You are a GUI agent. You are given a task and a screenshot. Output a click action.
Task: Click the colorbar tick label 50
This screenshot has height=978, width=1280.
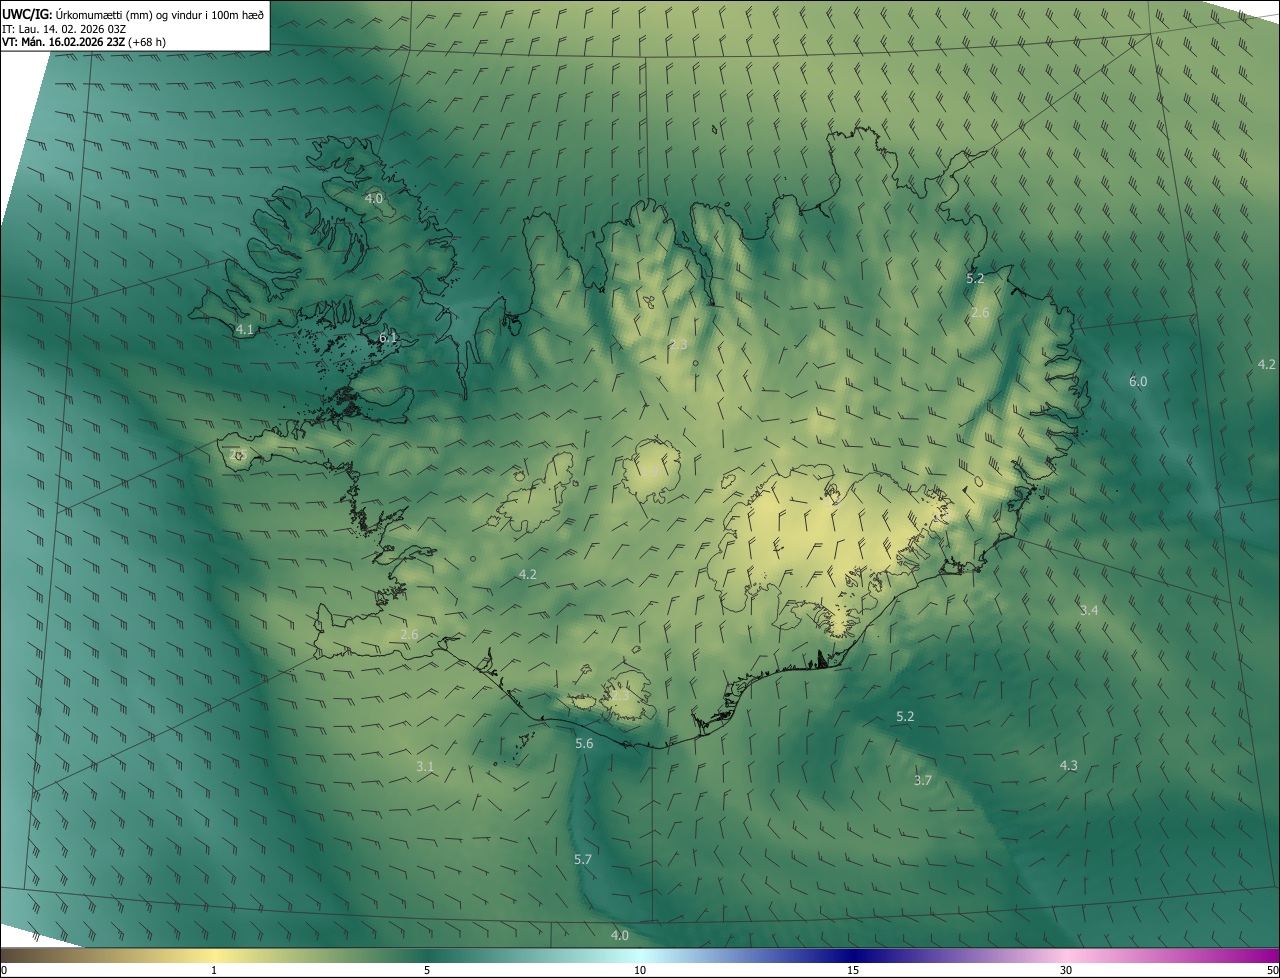click(1272, 970)
